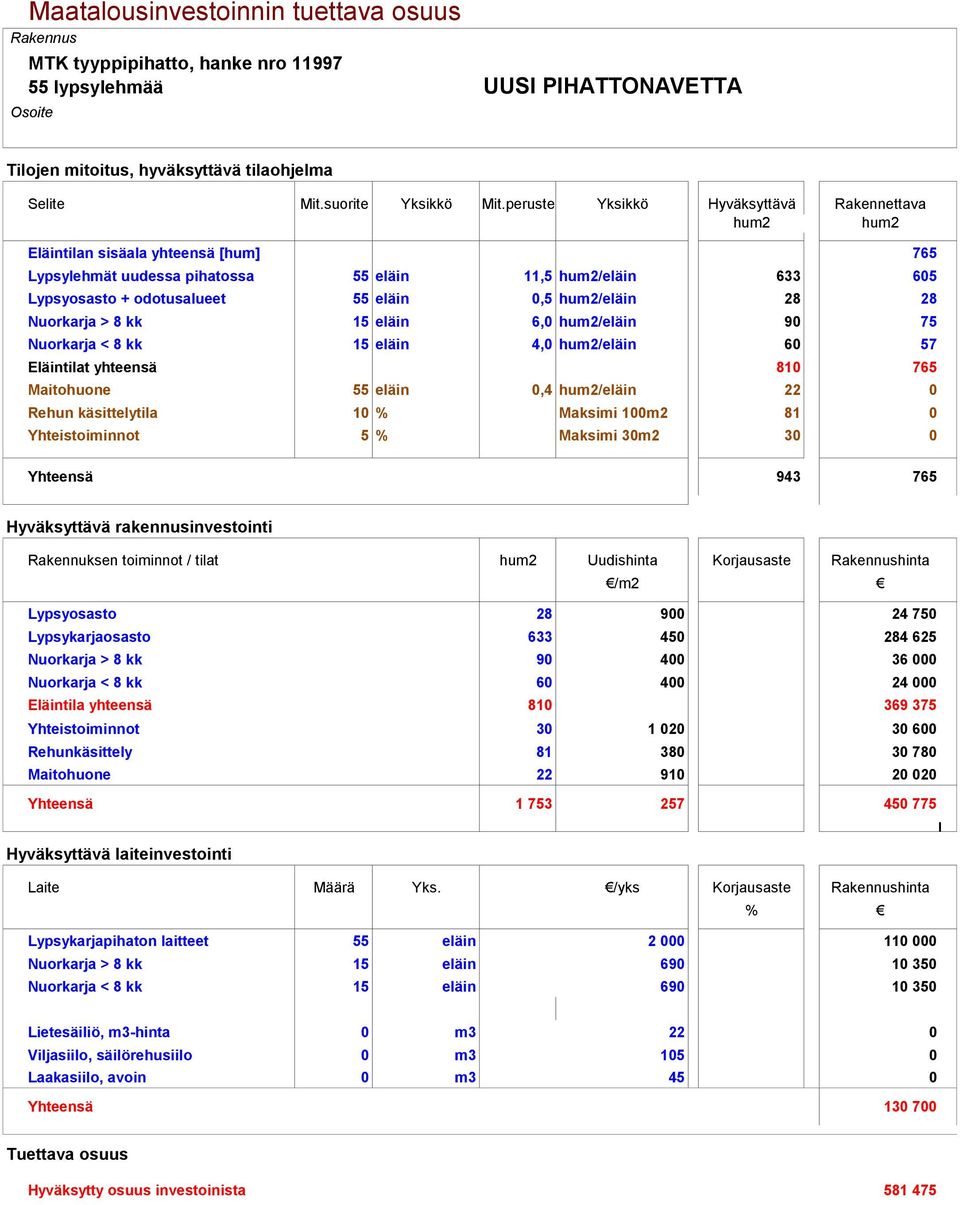This screenshot has width=960, height=1205.
Task: Click the red total '1 753'
Action: pyautogui.click(x=533, y=804)
